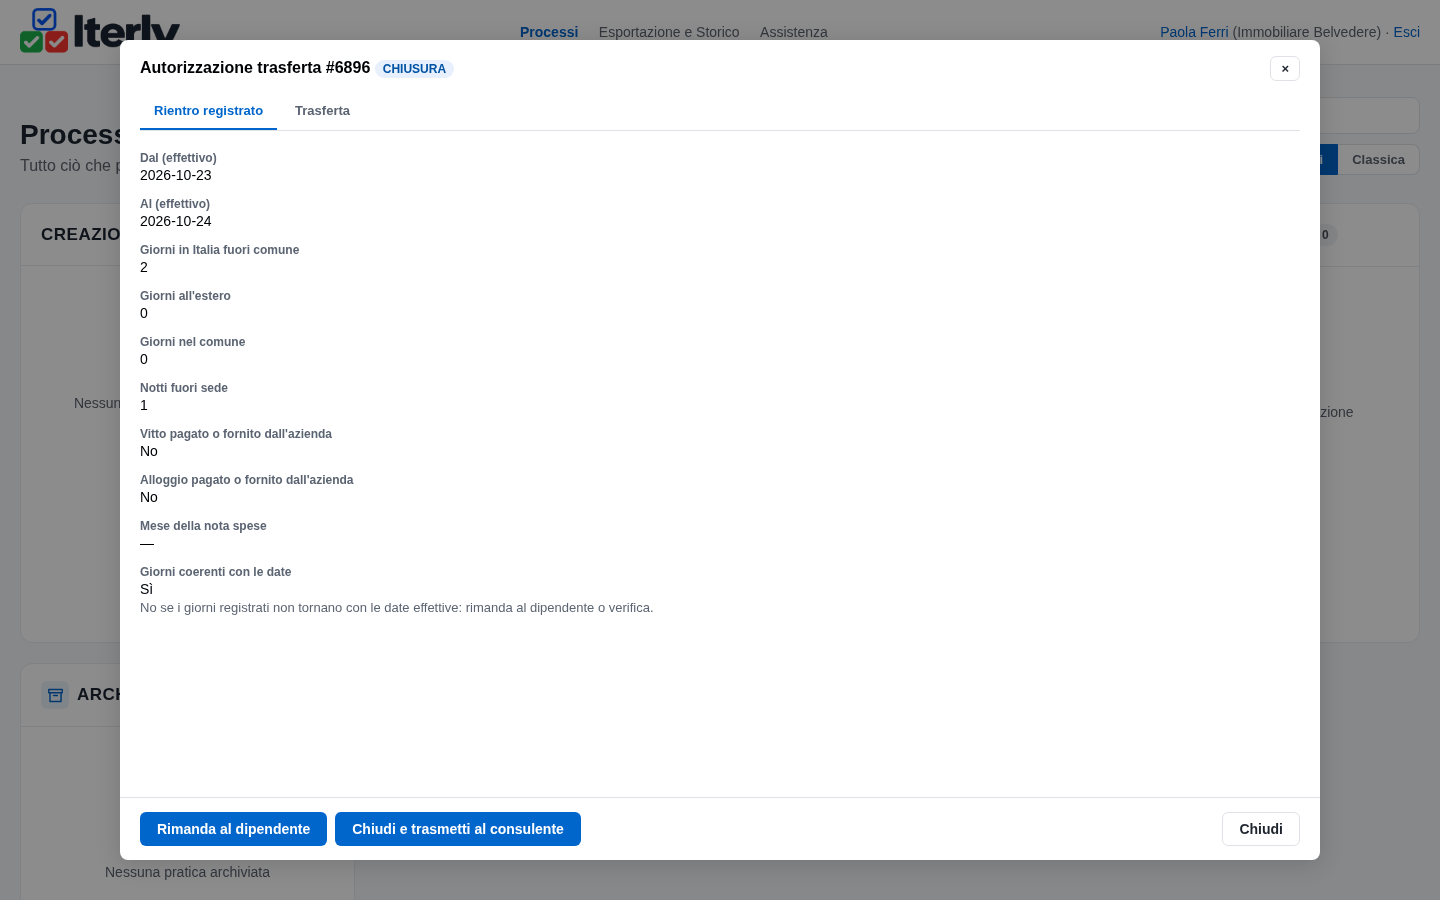Click the help text about rimanda al dipendente
The height and width of the screenshot is (900, 1440).
(x=397, y=608)
